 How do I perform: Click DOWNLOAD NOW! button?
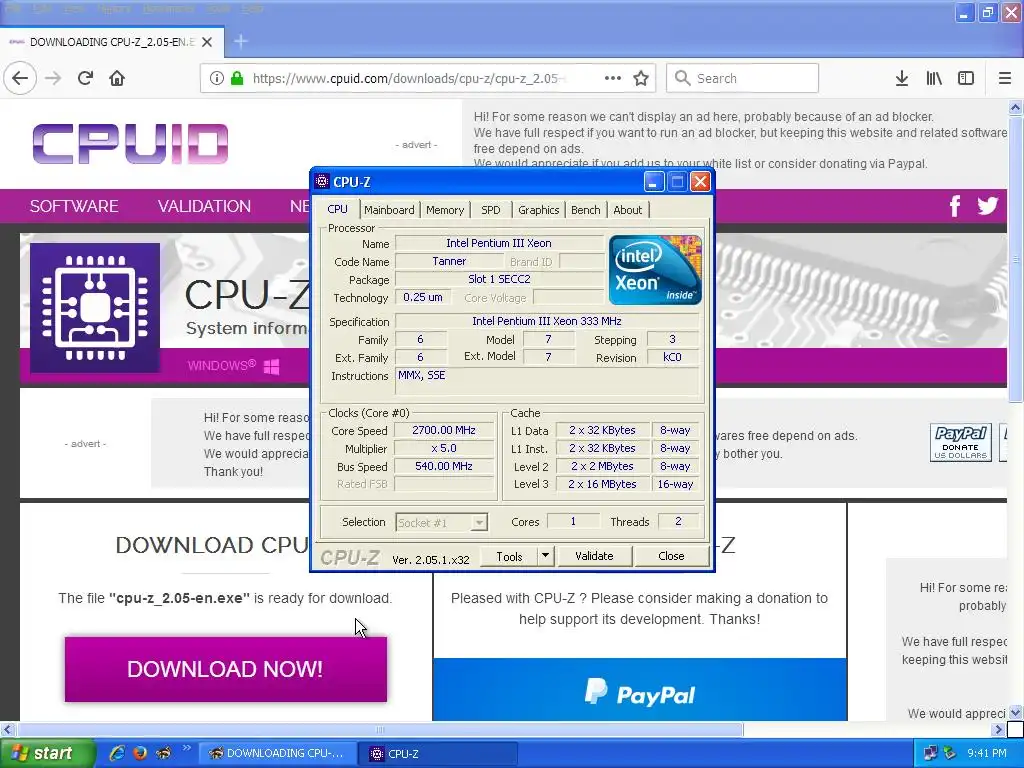pyautogui.click(x=226, y=669)
